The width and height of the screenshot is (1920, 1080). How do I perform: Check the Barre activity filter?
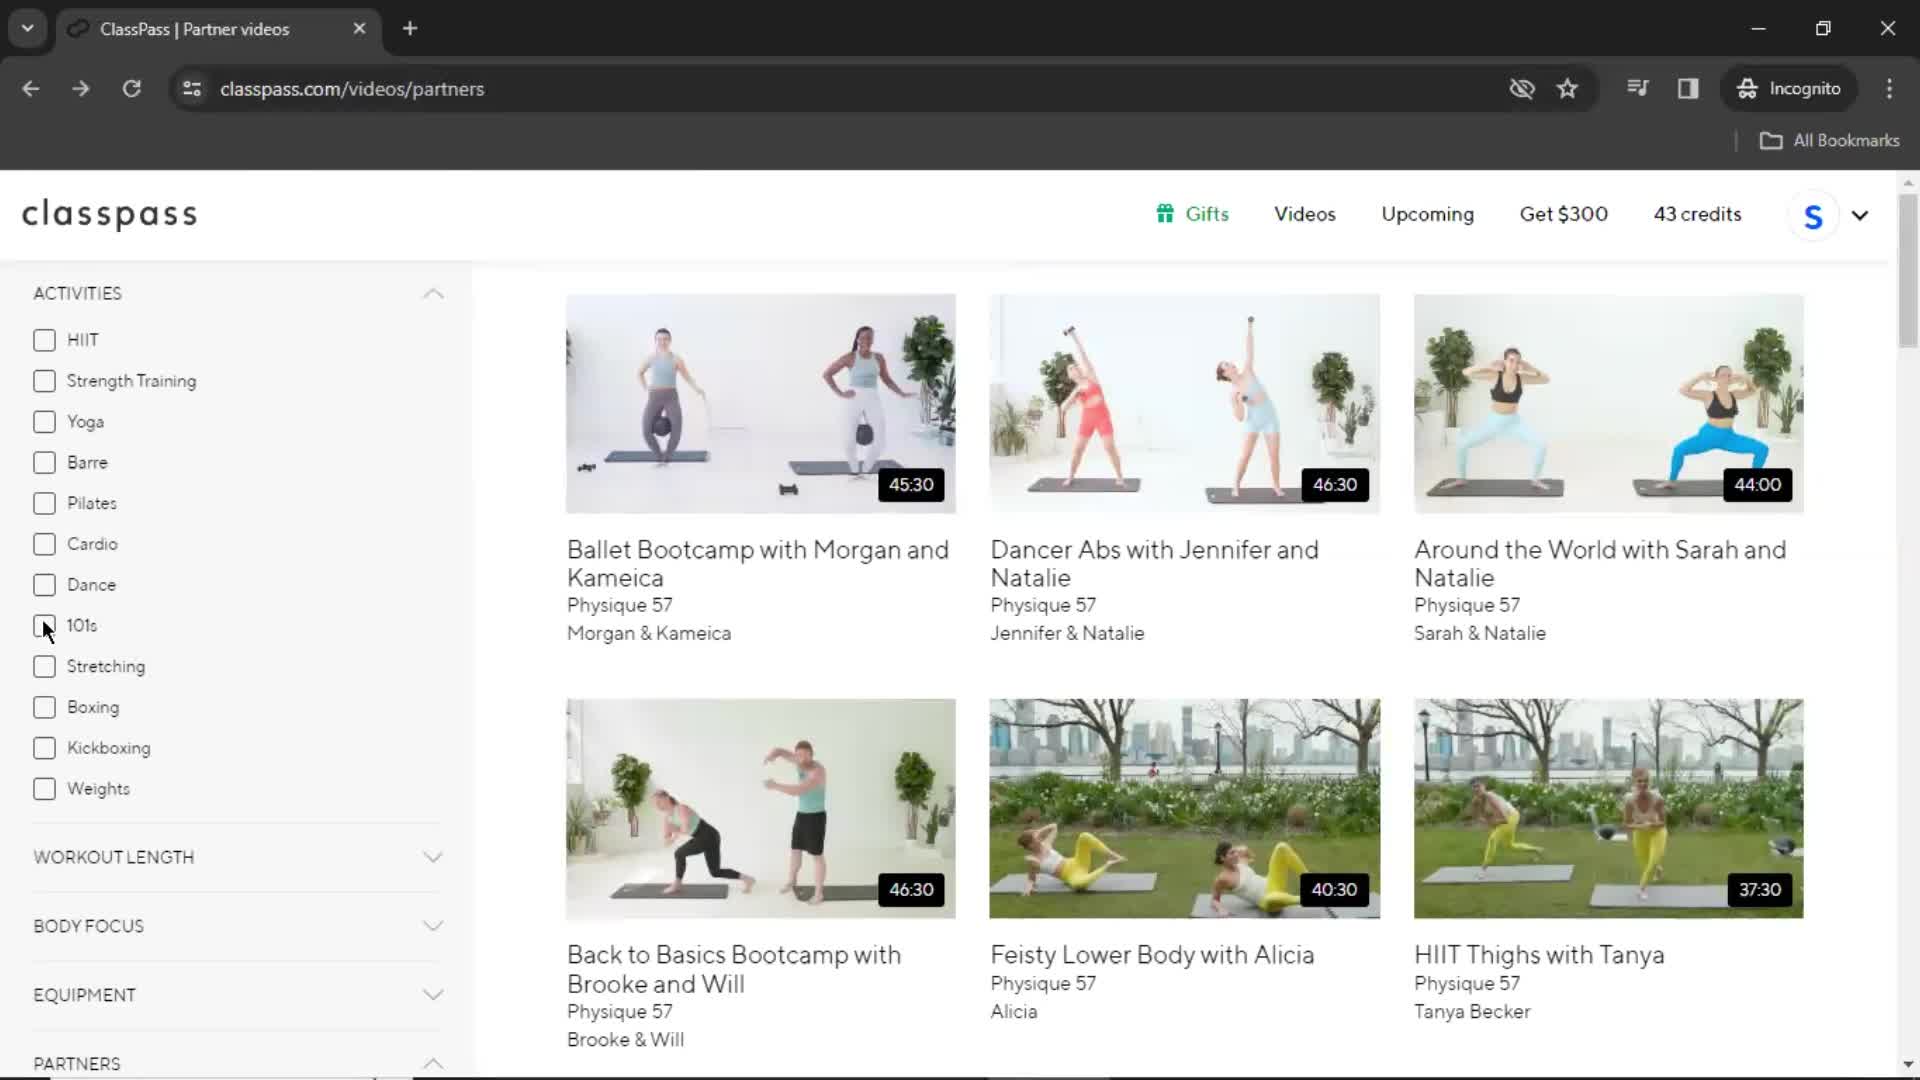coord(44,463)
